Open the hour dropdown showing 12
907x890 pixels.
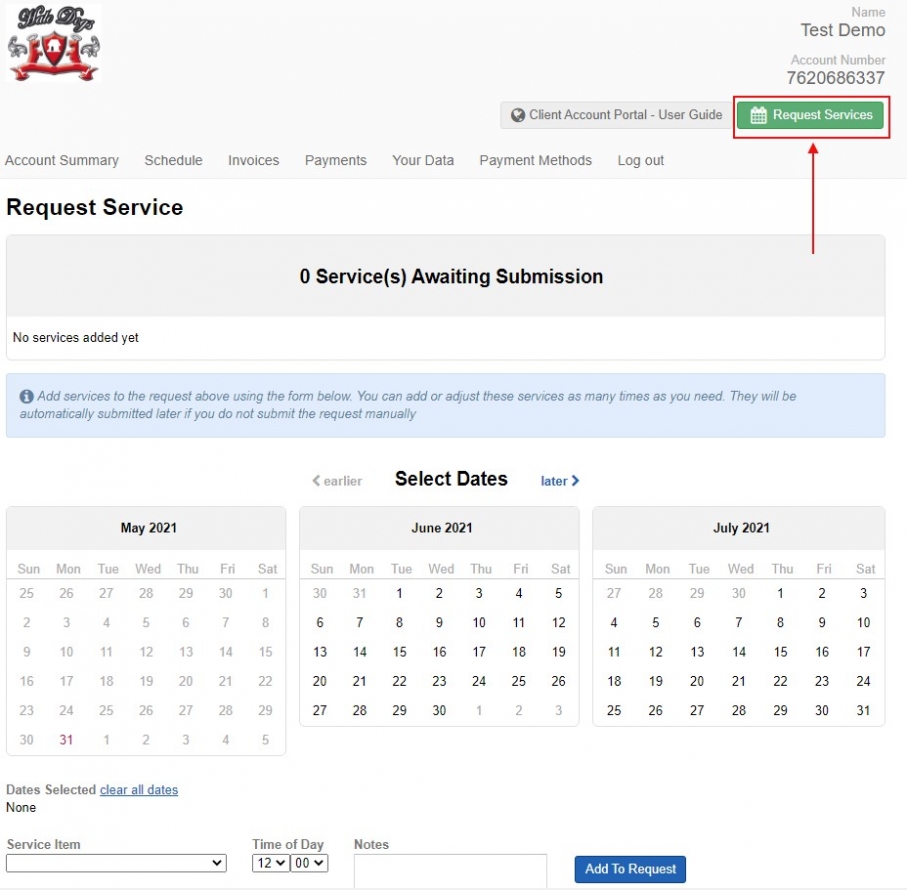pyautogui.click(x=271, y=863)
